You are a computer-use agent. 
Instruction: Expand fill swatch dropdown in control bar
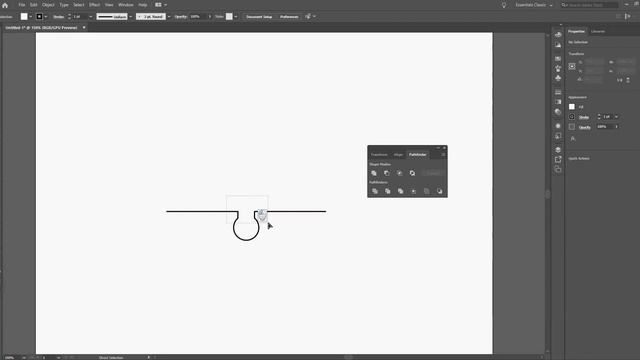(x=31, y=17)
